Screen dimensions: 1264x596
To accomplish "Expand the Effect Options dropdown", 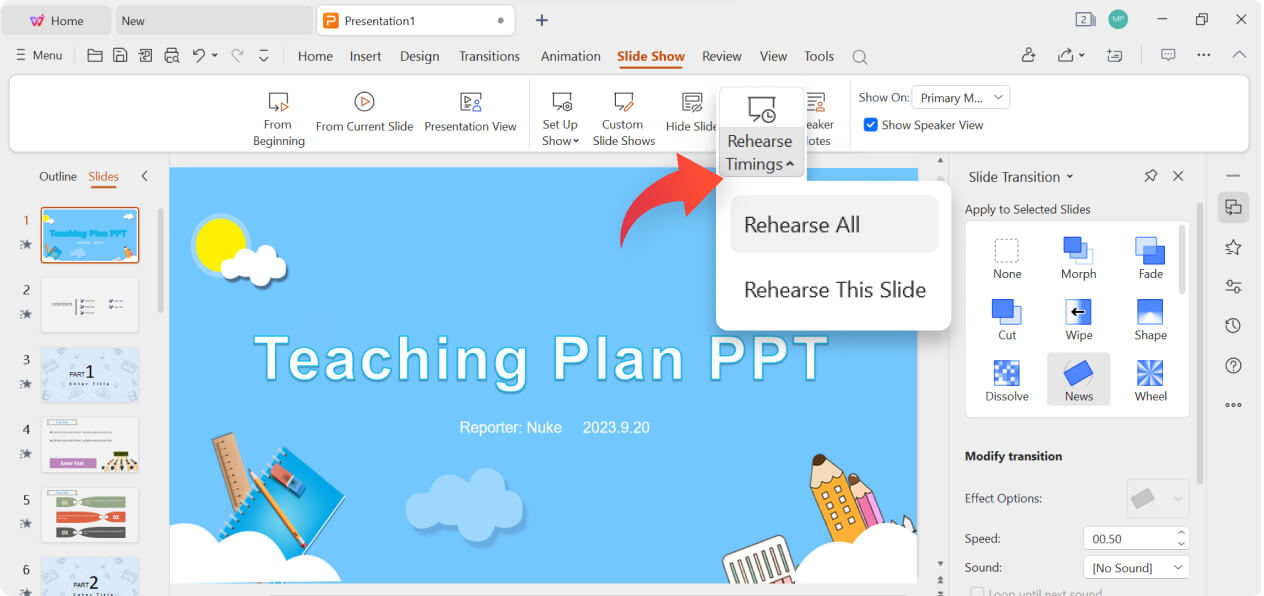I will pos(1158,498).
